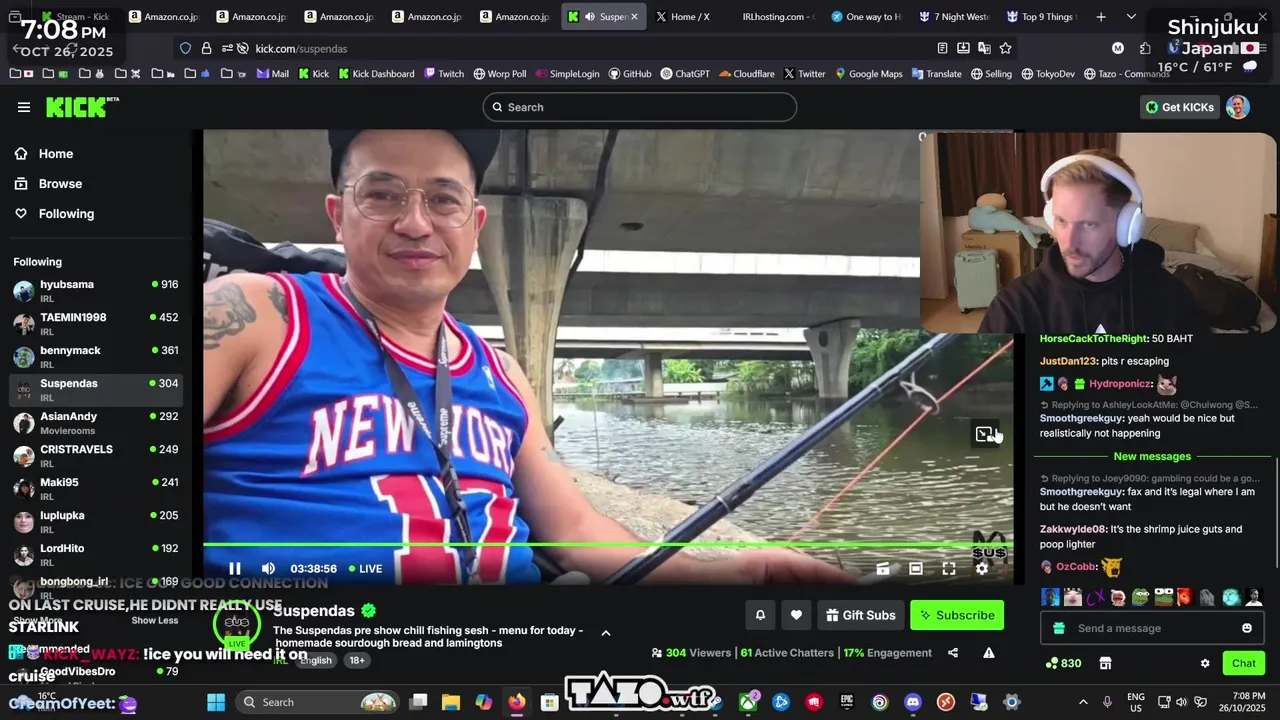The height and width of the screenshot is (720, 1280).
Task: Show hidden system tray icons
Action: [x=1083, y=702]
